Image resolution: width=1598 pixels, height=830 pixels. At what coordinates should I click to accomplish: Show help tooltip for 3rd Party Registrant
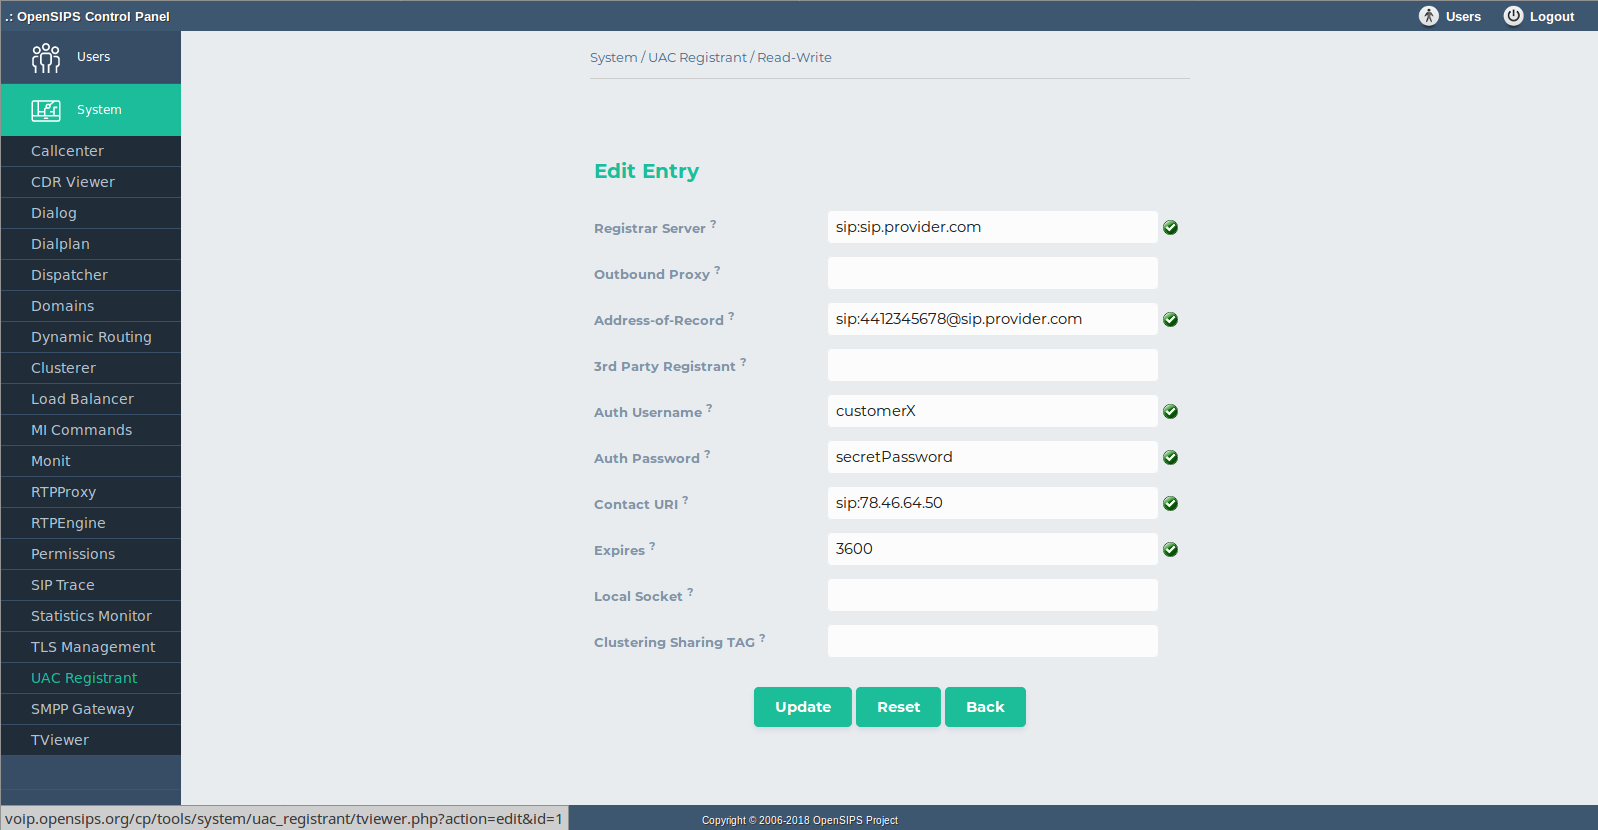[743, 362]
